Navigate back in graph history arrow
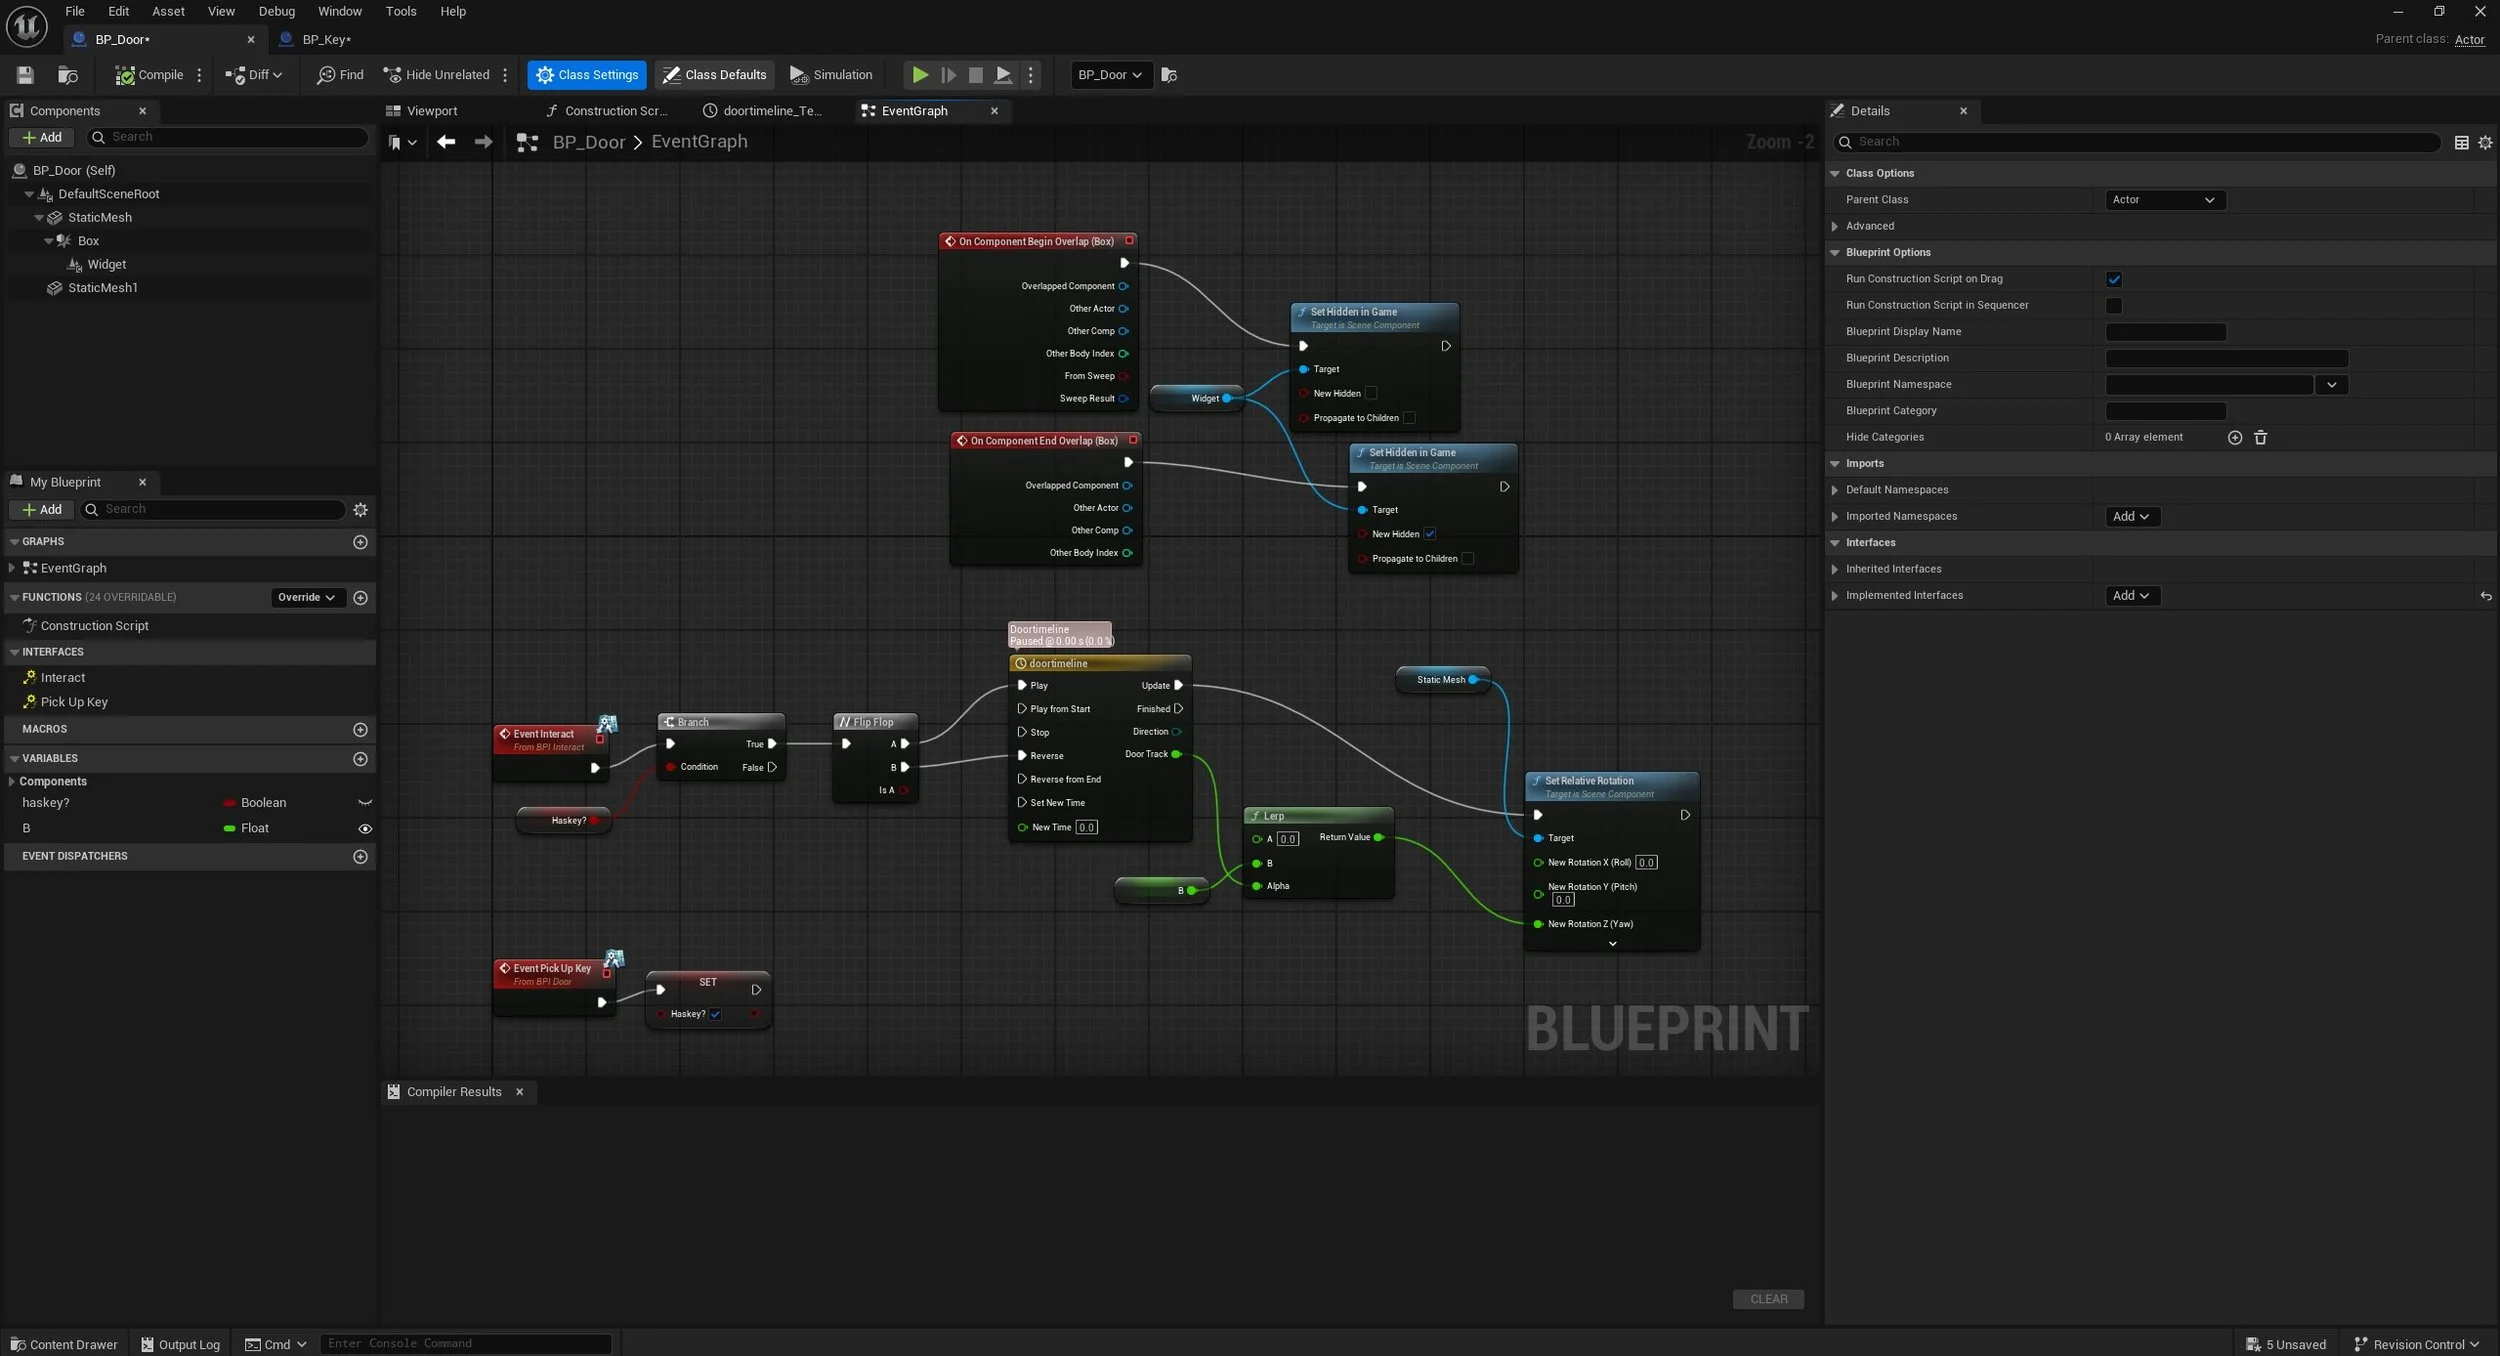 pyautogui.click(x=446, y=142)
